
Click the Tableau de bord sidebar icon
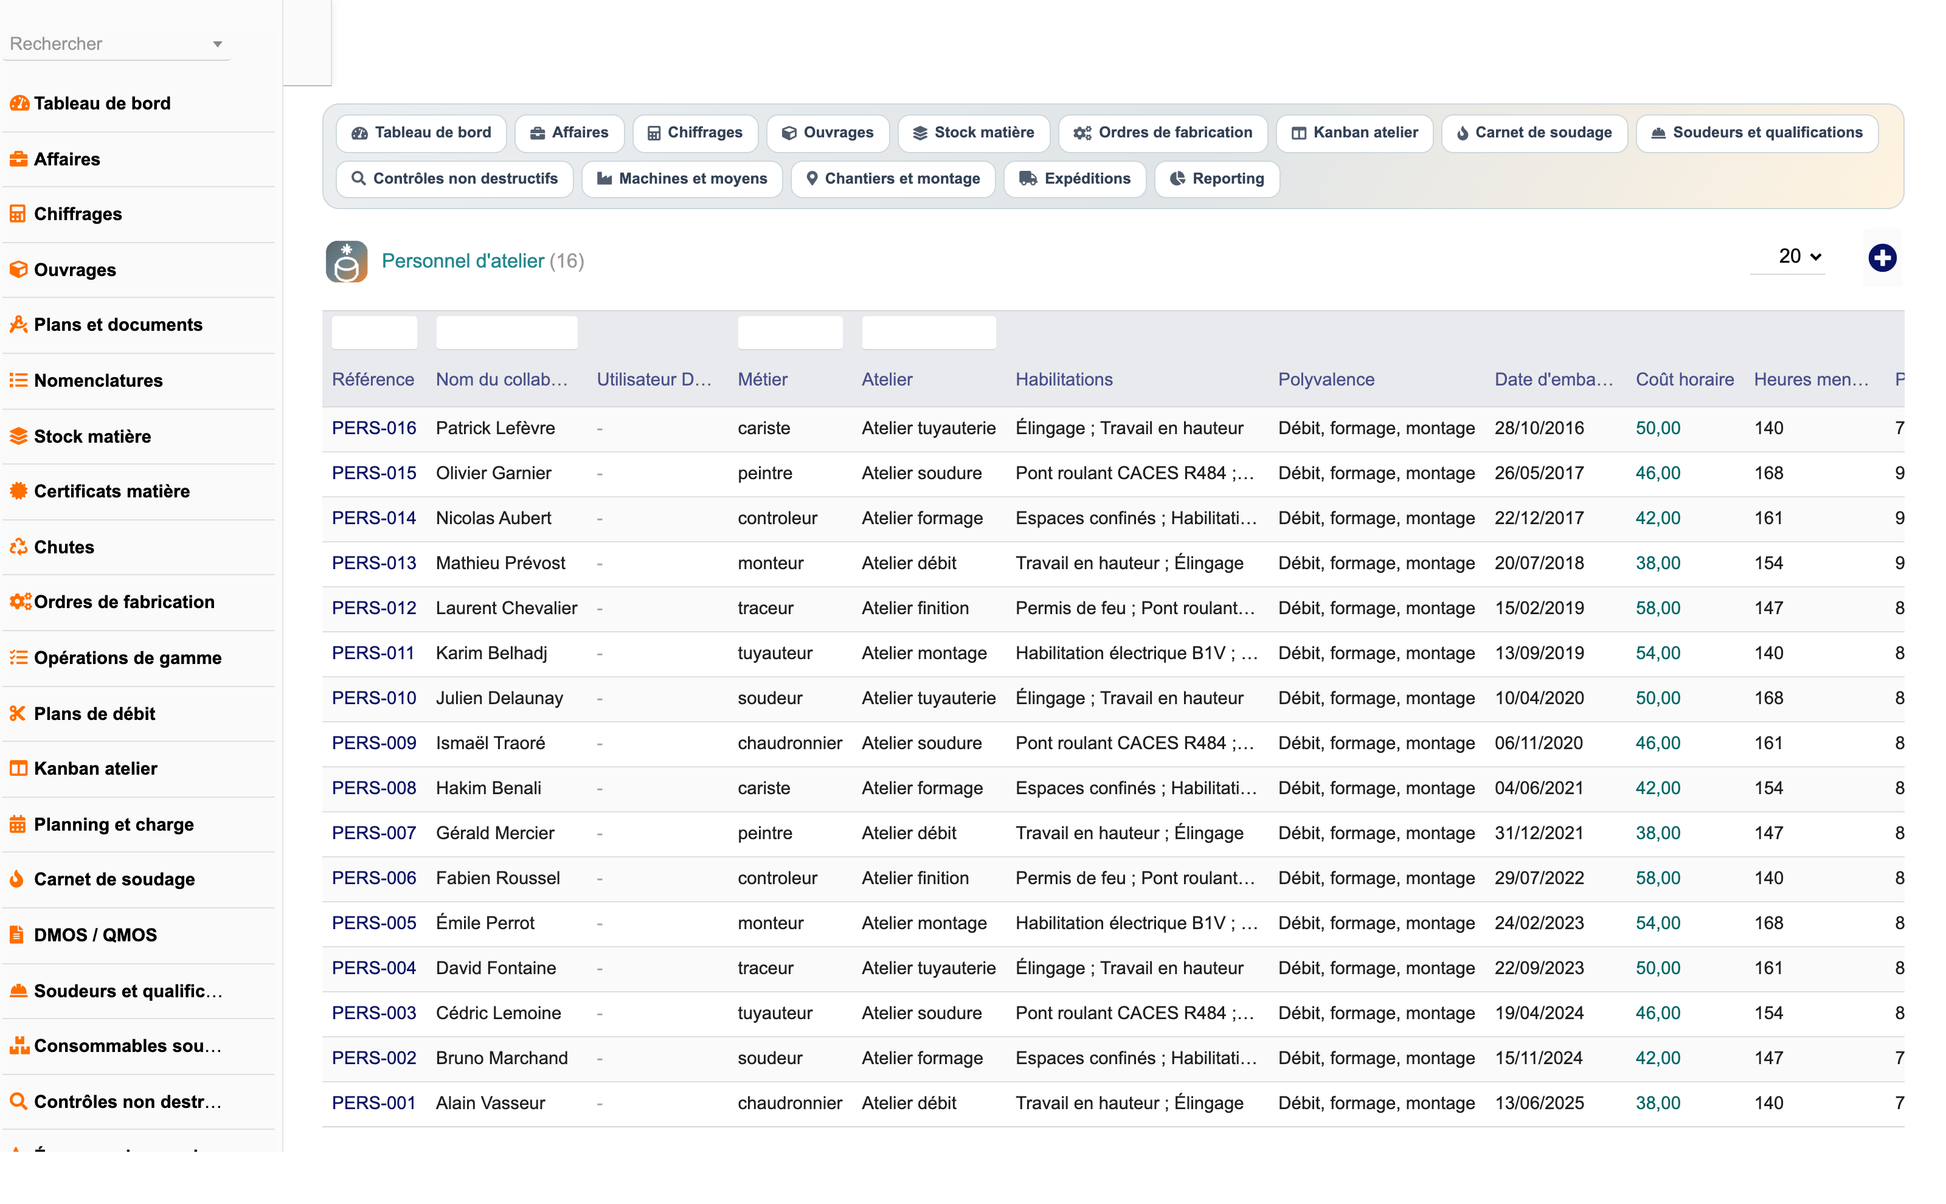pyautogui.click(x=18, y=103)
